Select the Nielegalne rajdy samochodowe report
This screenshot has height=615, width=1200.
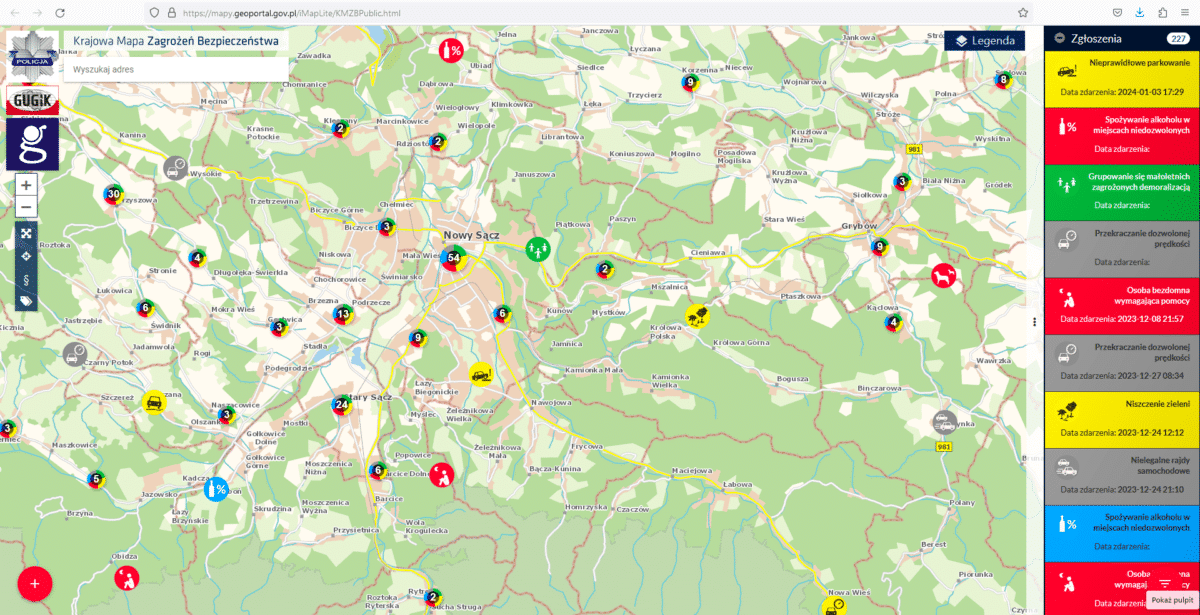(x=1120, y=474)
